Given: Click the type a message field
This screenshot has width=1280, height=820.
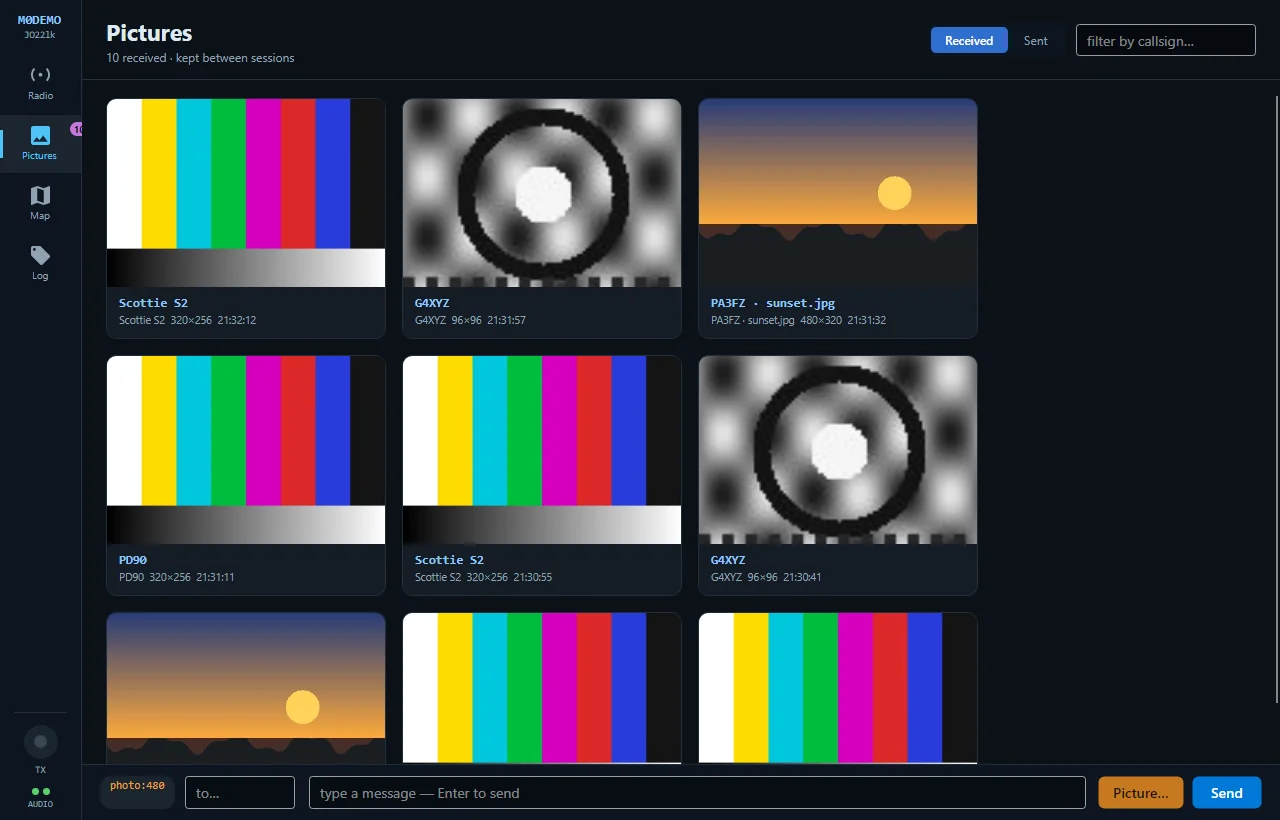Looking at the screenshot, I should pyautogui.click(x=697, y=792).
